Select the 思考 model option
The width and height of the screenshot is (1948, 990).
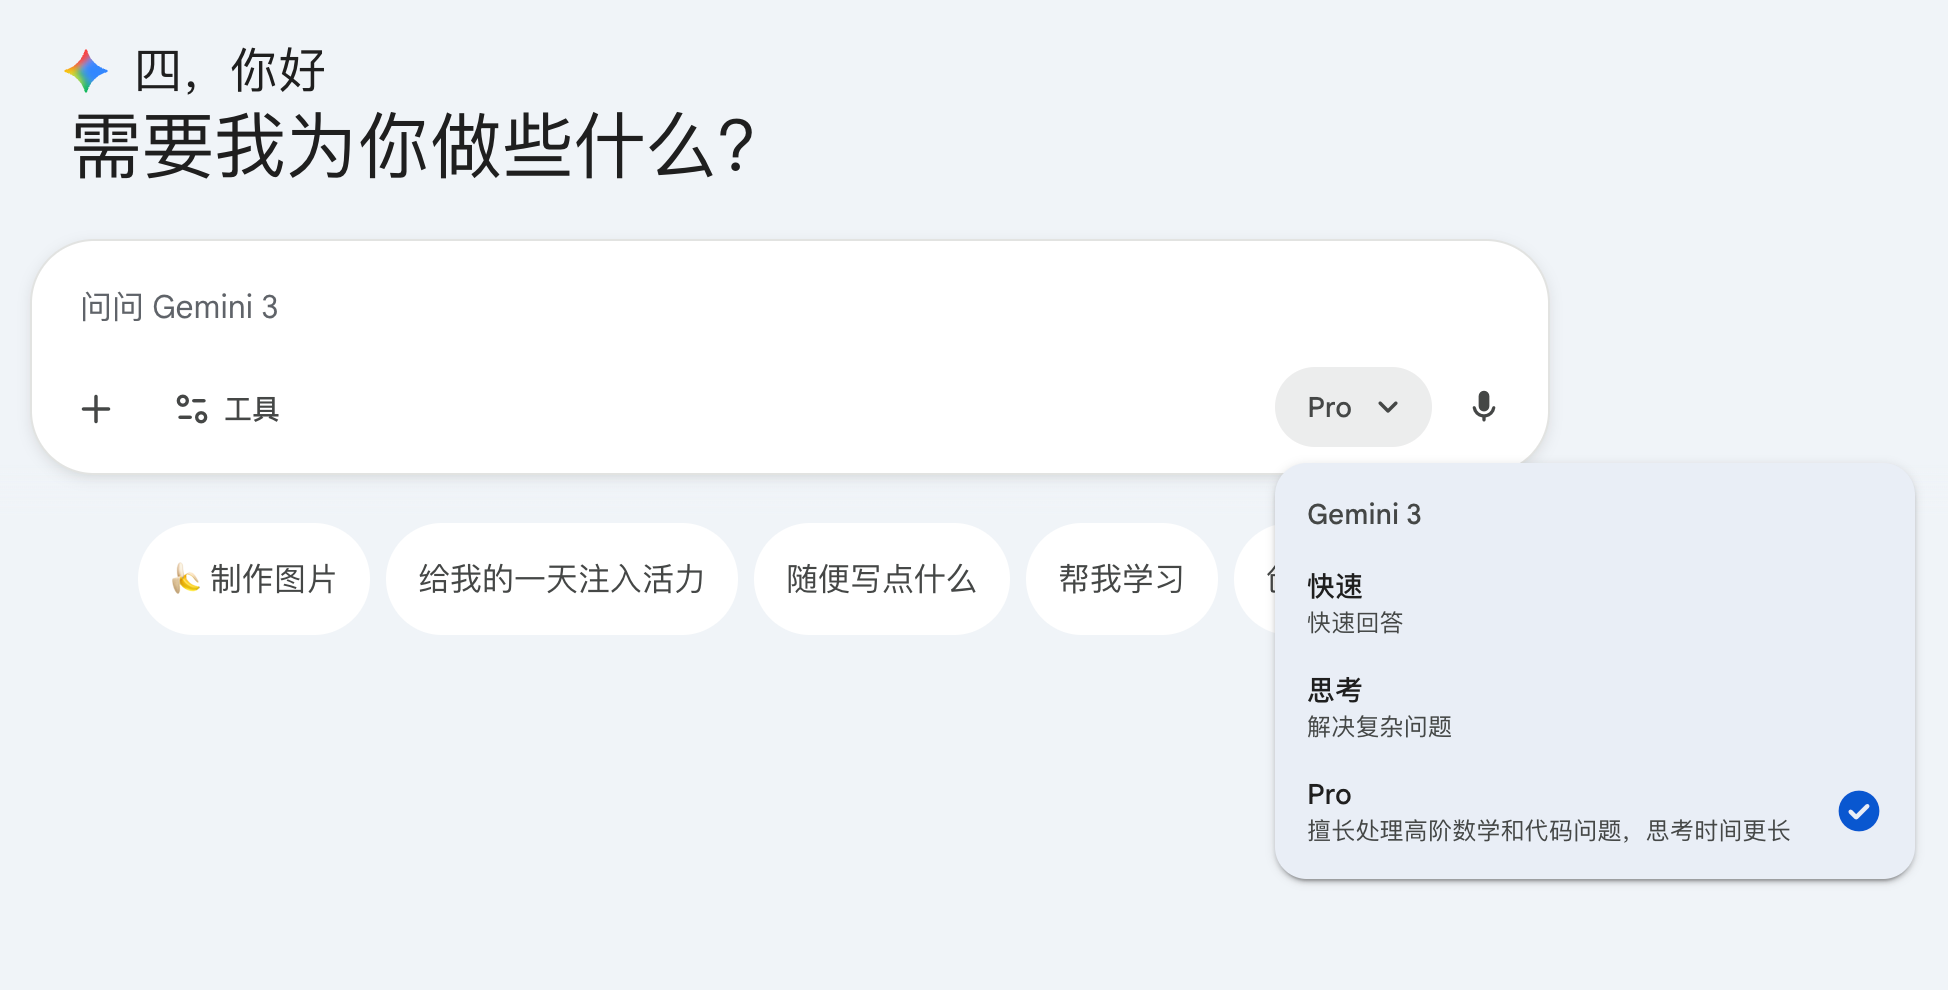tap(1595, 707)
